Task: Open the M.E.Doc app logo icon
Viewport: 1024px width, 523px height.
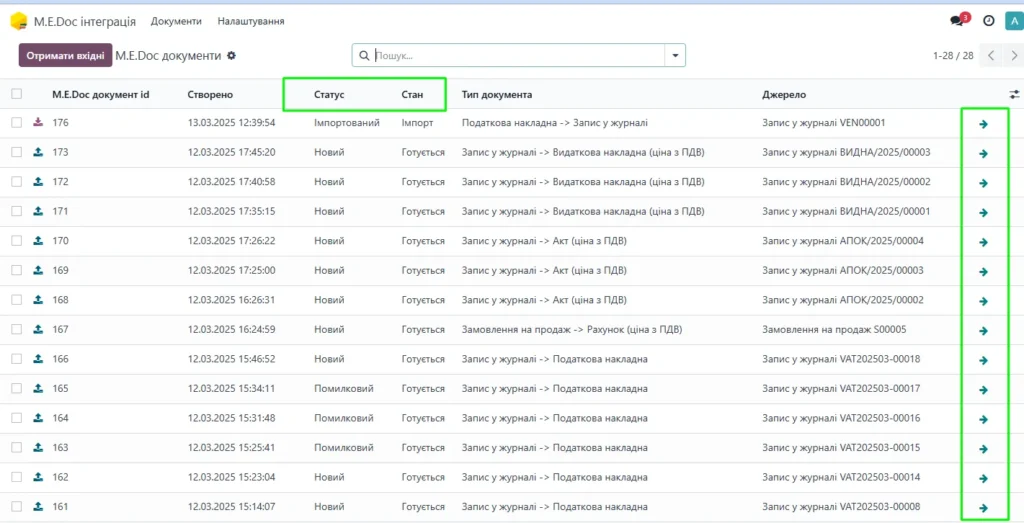Action: 19,22
